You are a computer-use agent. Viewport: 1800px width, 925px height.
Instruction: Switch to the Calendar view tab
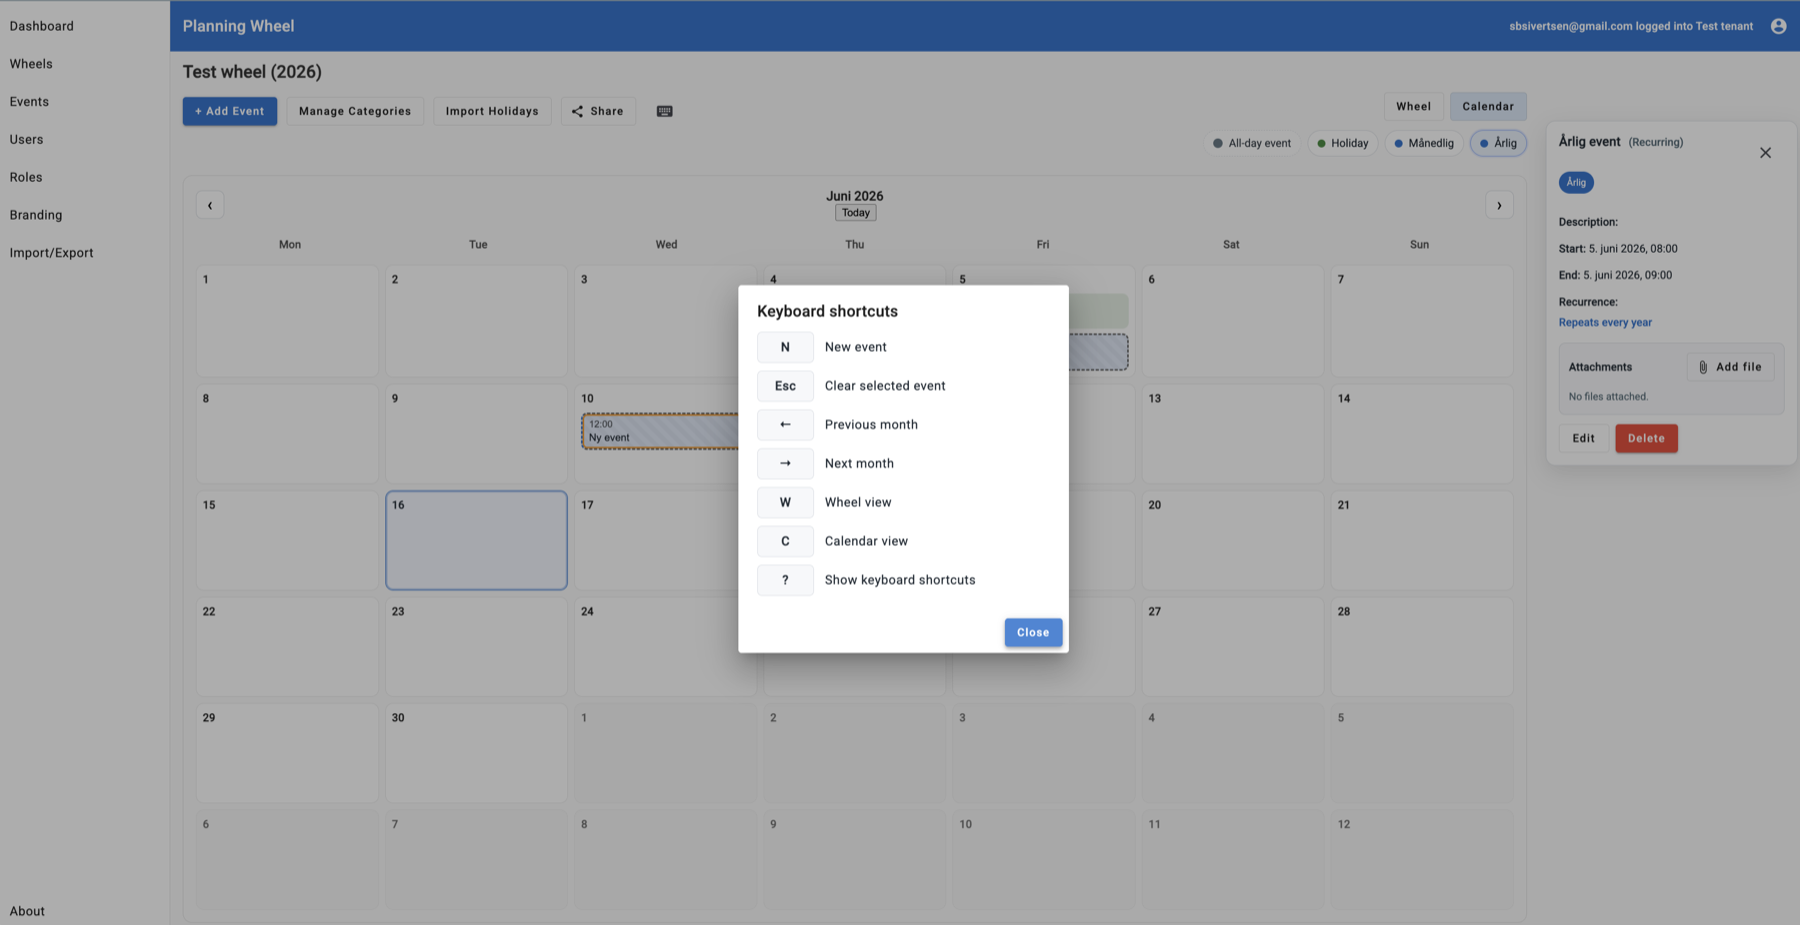[x=1488, y=106]
